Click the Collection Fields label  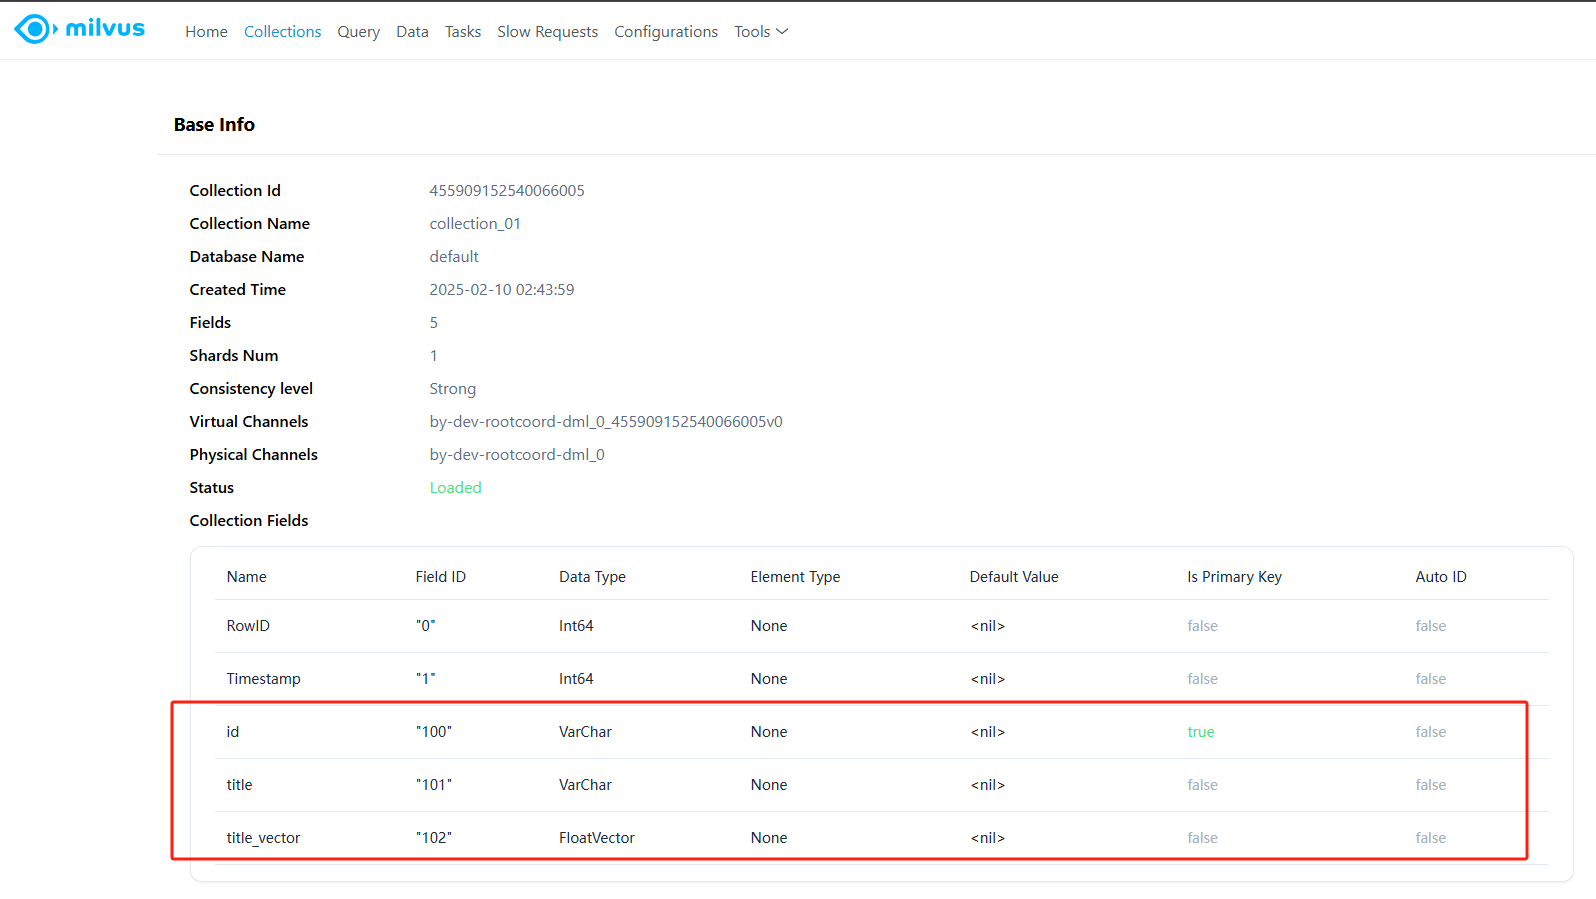point(249,520)
